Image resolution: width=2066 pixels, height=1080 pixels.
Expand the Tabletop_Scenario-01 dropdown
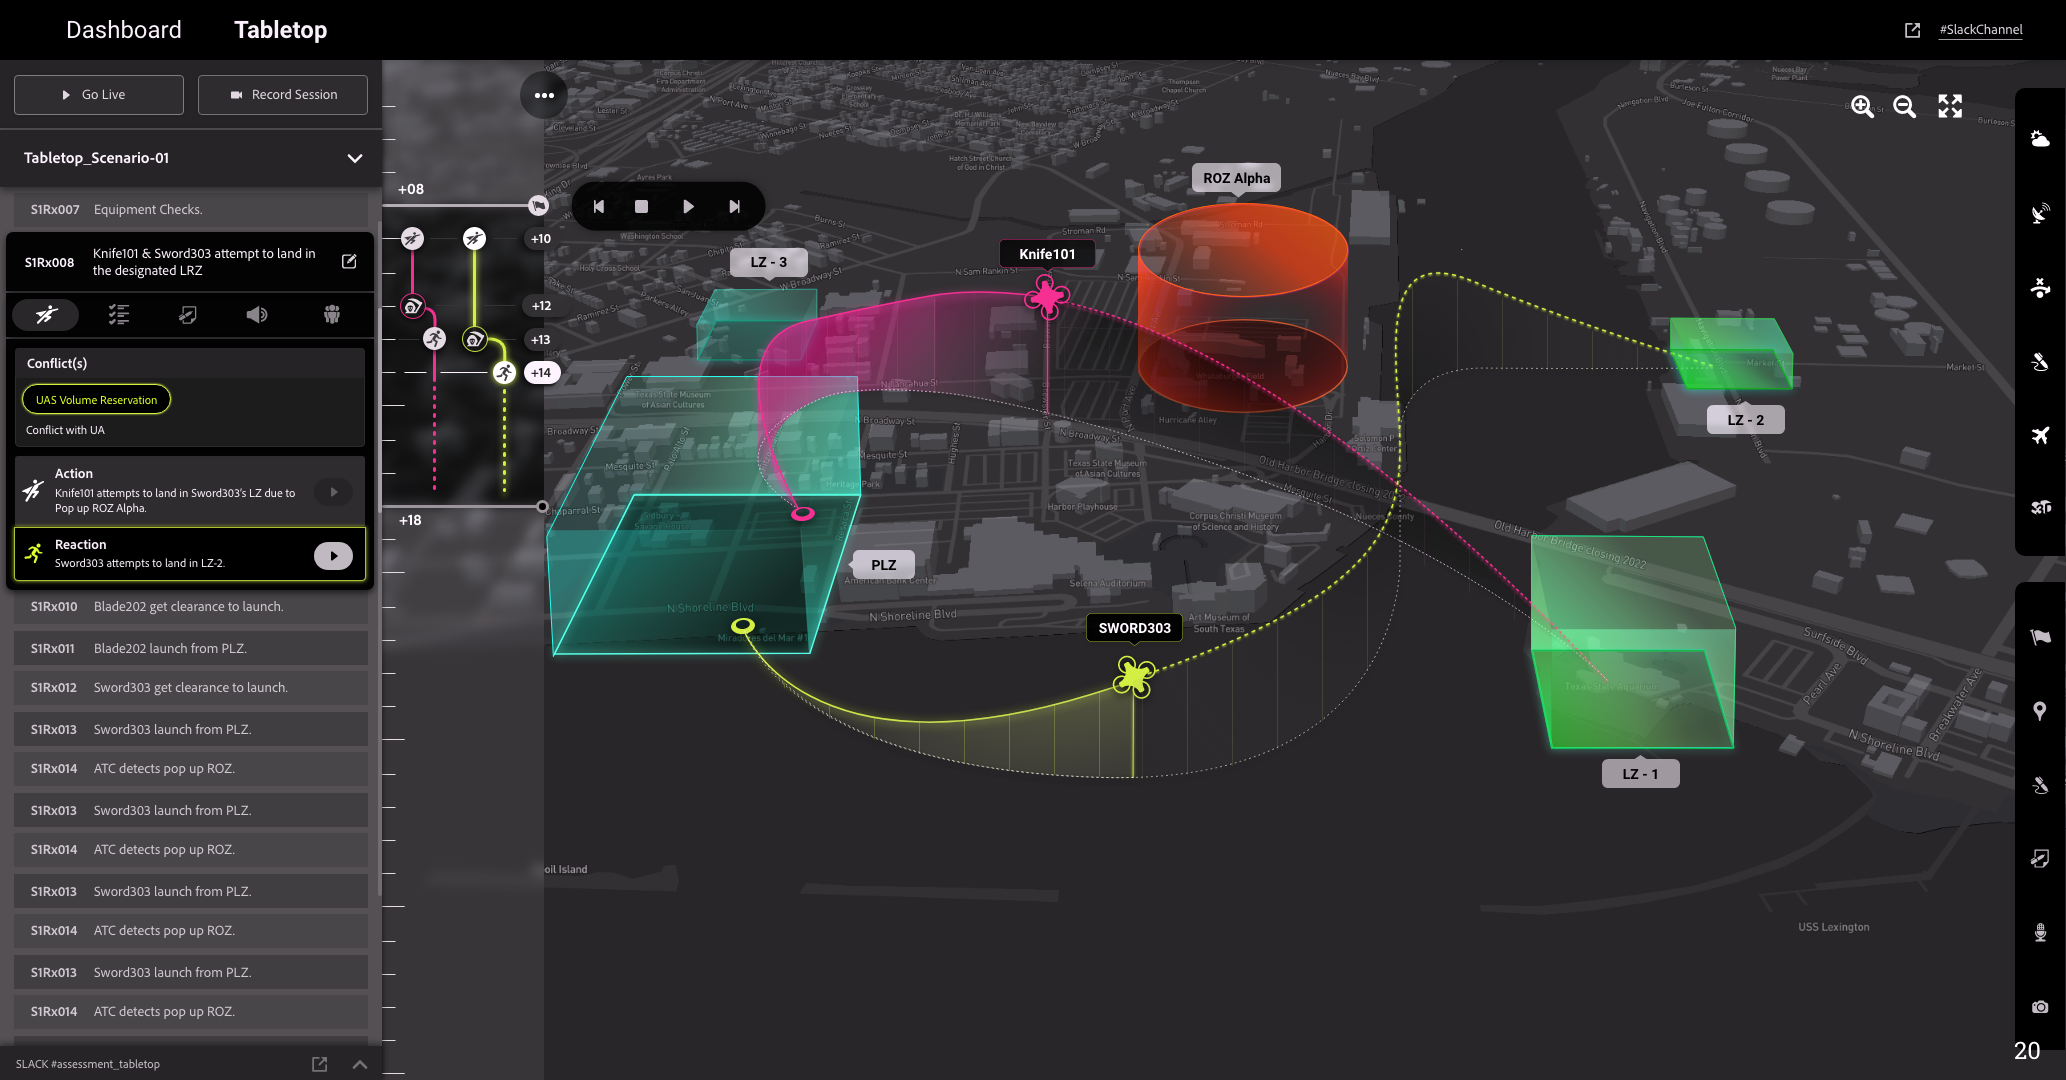pyautogui.click(x=354, y=158)
